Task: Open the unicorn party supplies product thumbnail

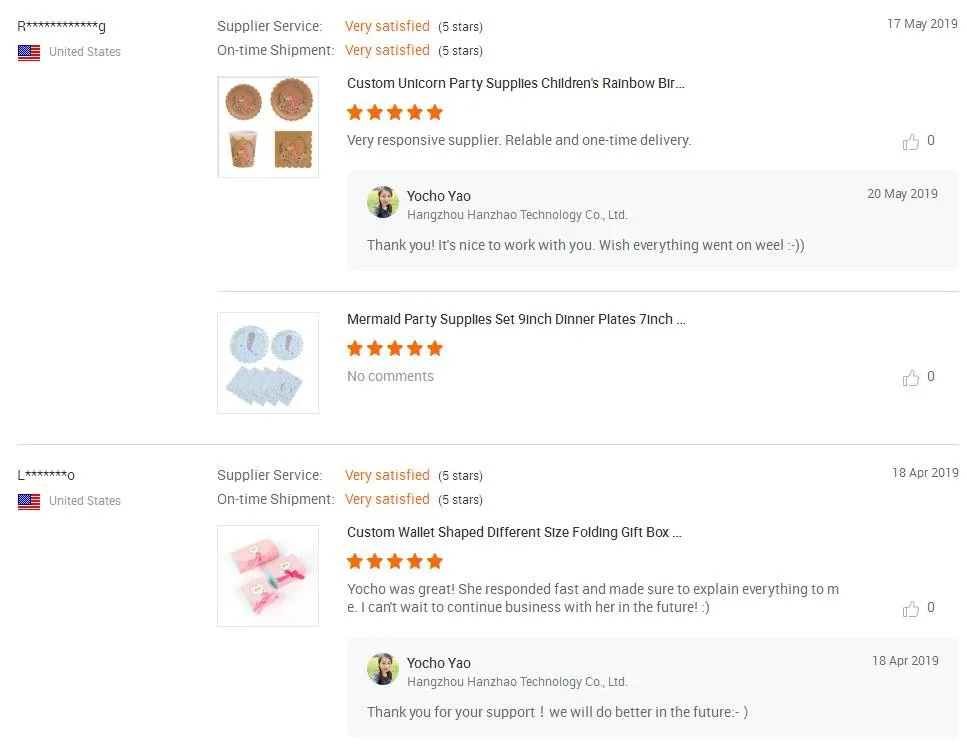Action: [268, 127]
